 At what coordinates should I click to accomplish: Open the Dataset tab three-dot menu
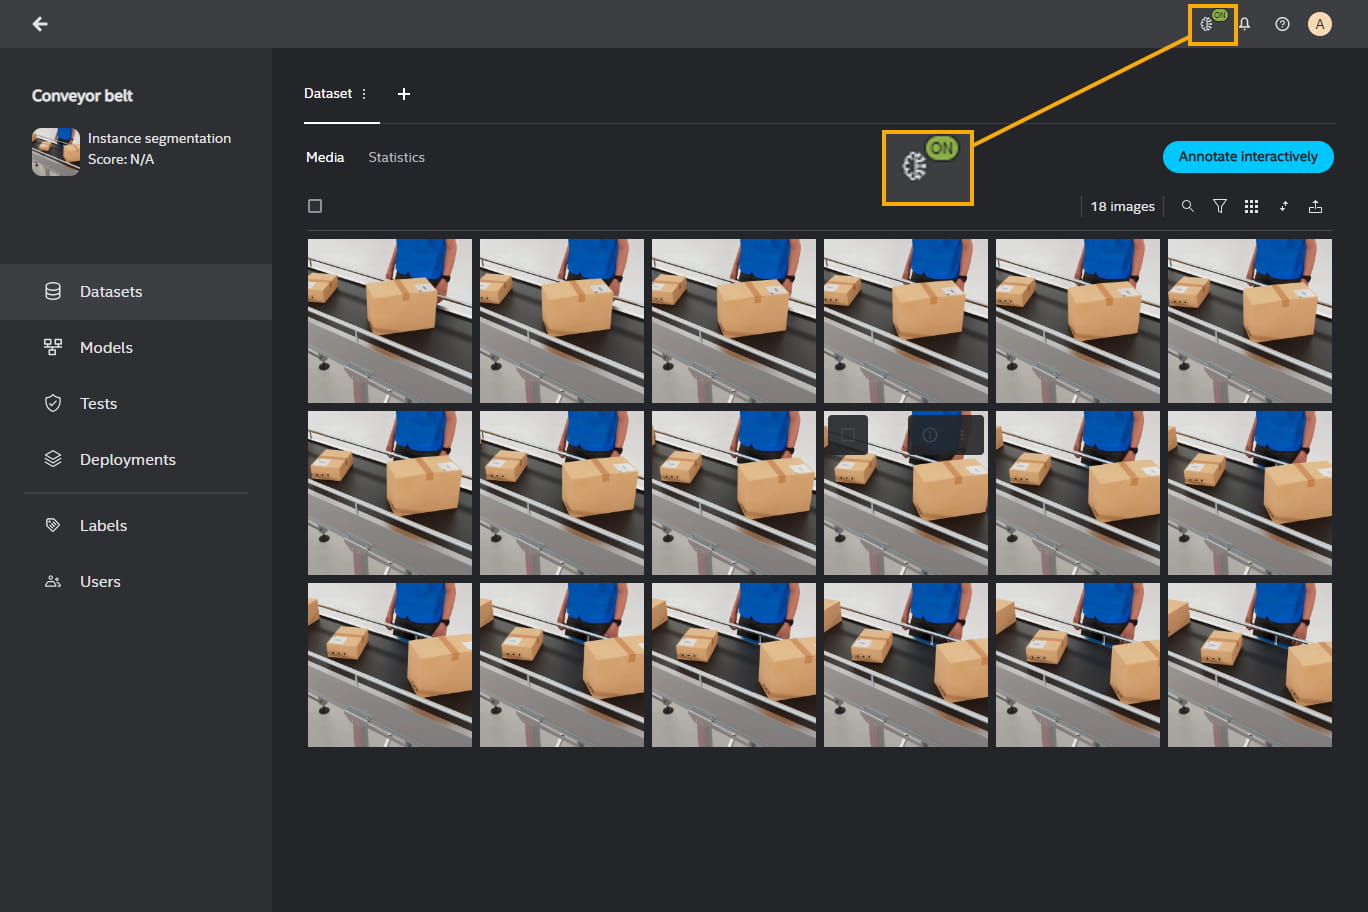coord(364,94)
